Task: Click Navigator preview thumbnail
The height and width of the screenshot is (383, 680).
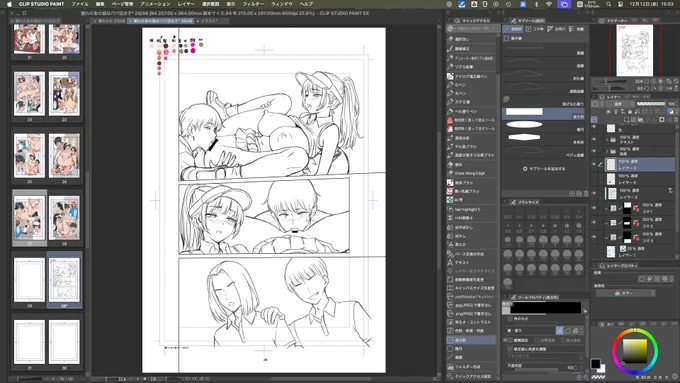Action: pyautogui.click(x=635, y=50)
